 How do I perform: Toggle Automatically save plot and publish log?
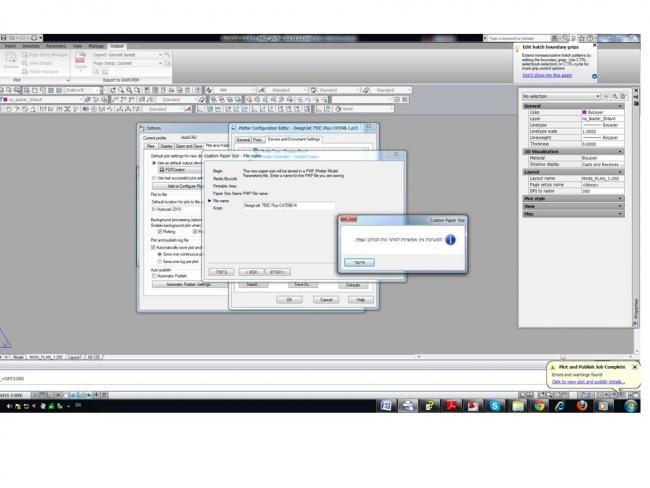tap(154, 248)
